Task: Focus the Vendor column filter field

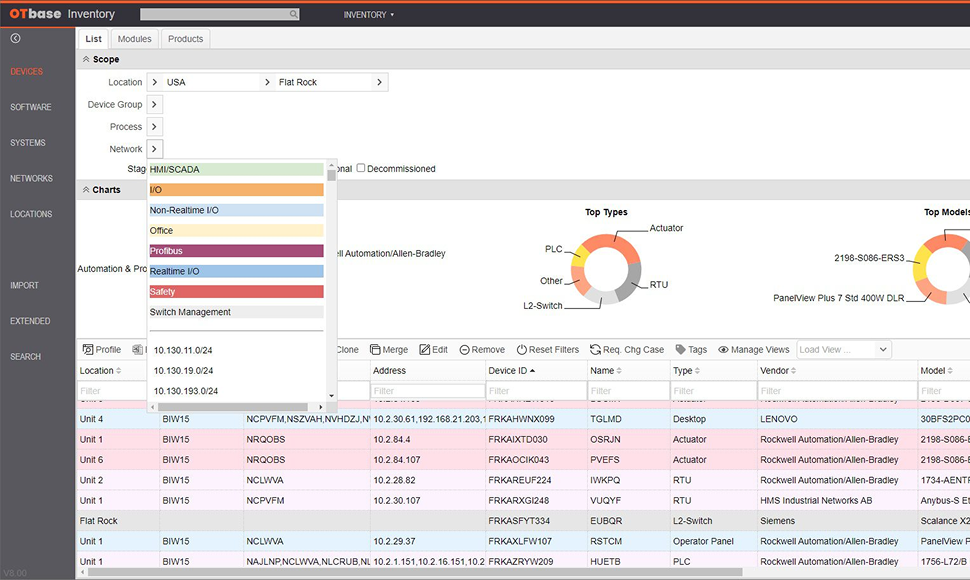Action: point(838,391)
